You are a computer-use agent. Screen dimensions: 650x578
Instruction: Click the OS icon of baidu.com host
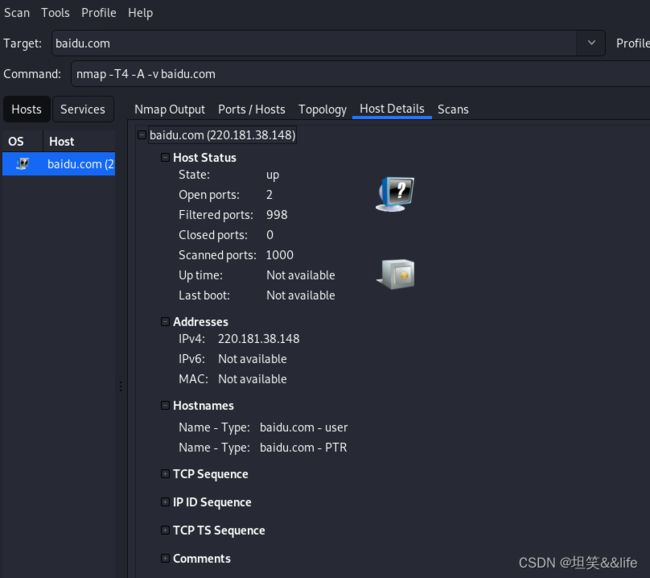22,164
